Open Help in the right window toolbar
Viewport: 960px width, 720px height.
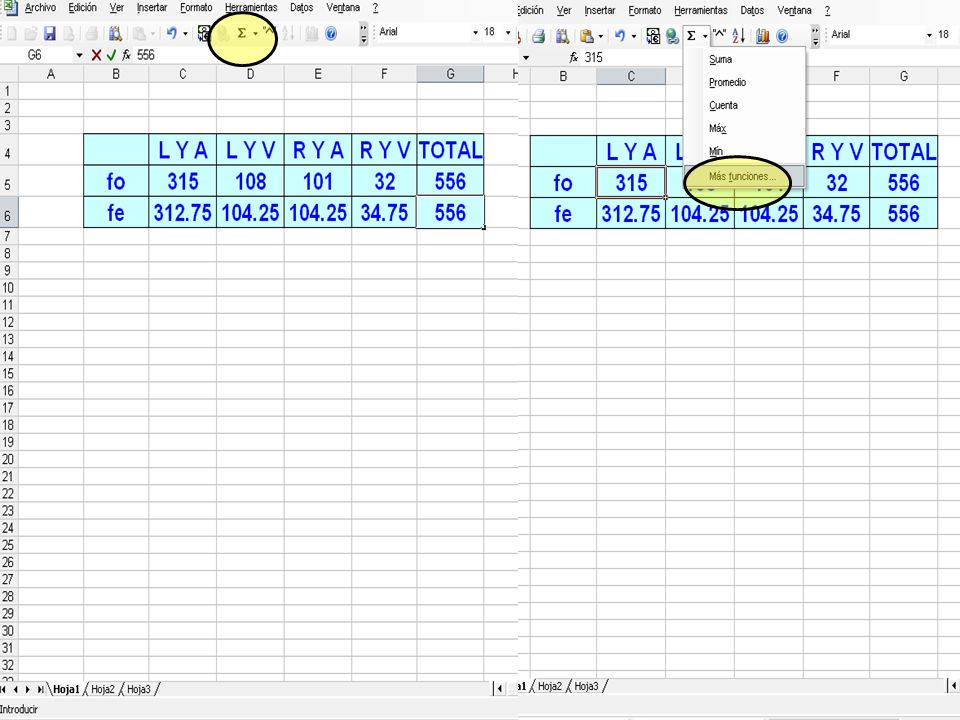point(782,36)
